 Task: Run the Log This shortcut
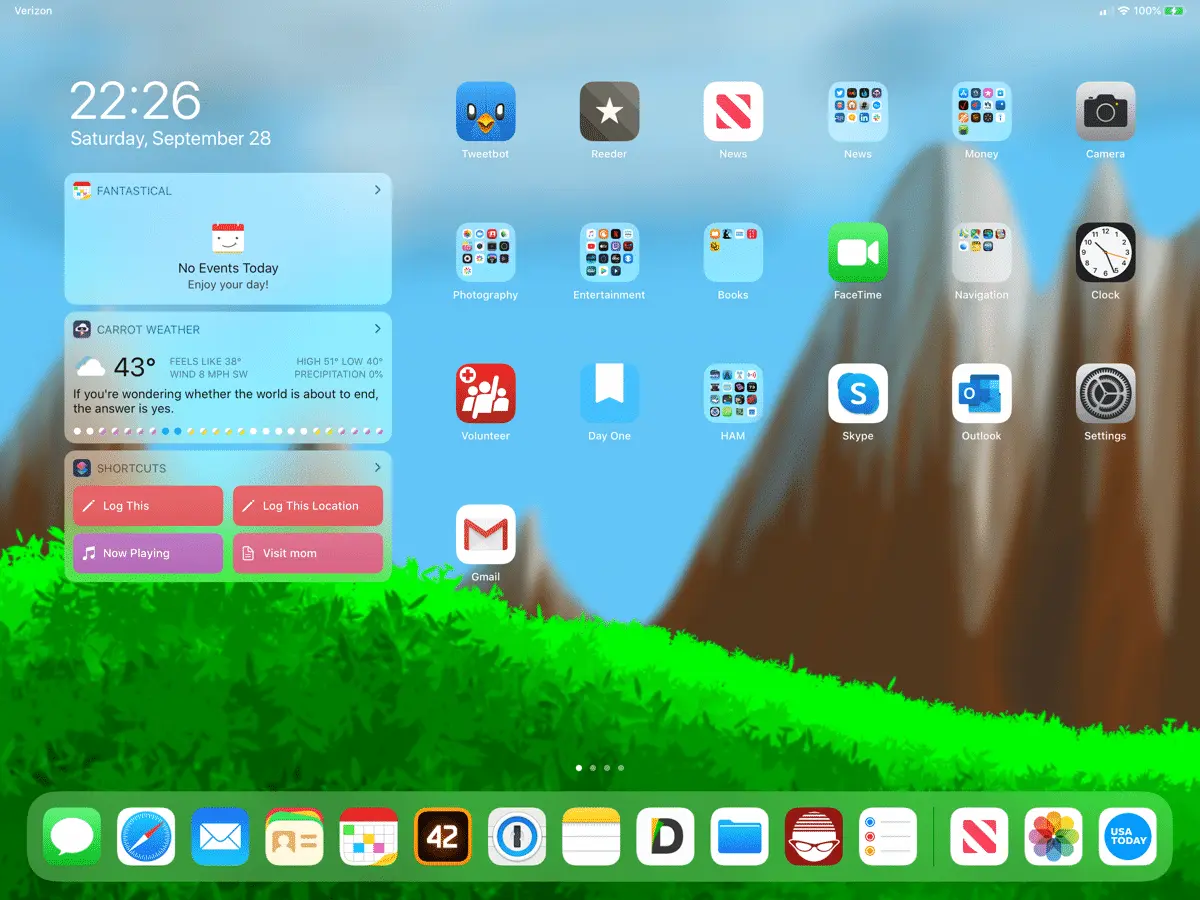[148, 506]
